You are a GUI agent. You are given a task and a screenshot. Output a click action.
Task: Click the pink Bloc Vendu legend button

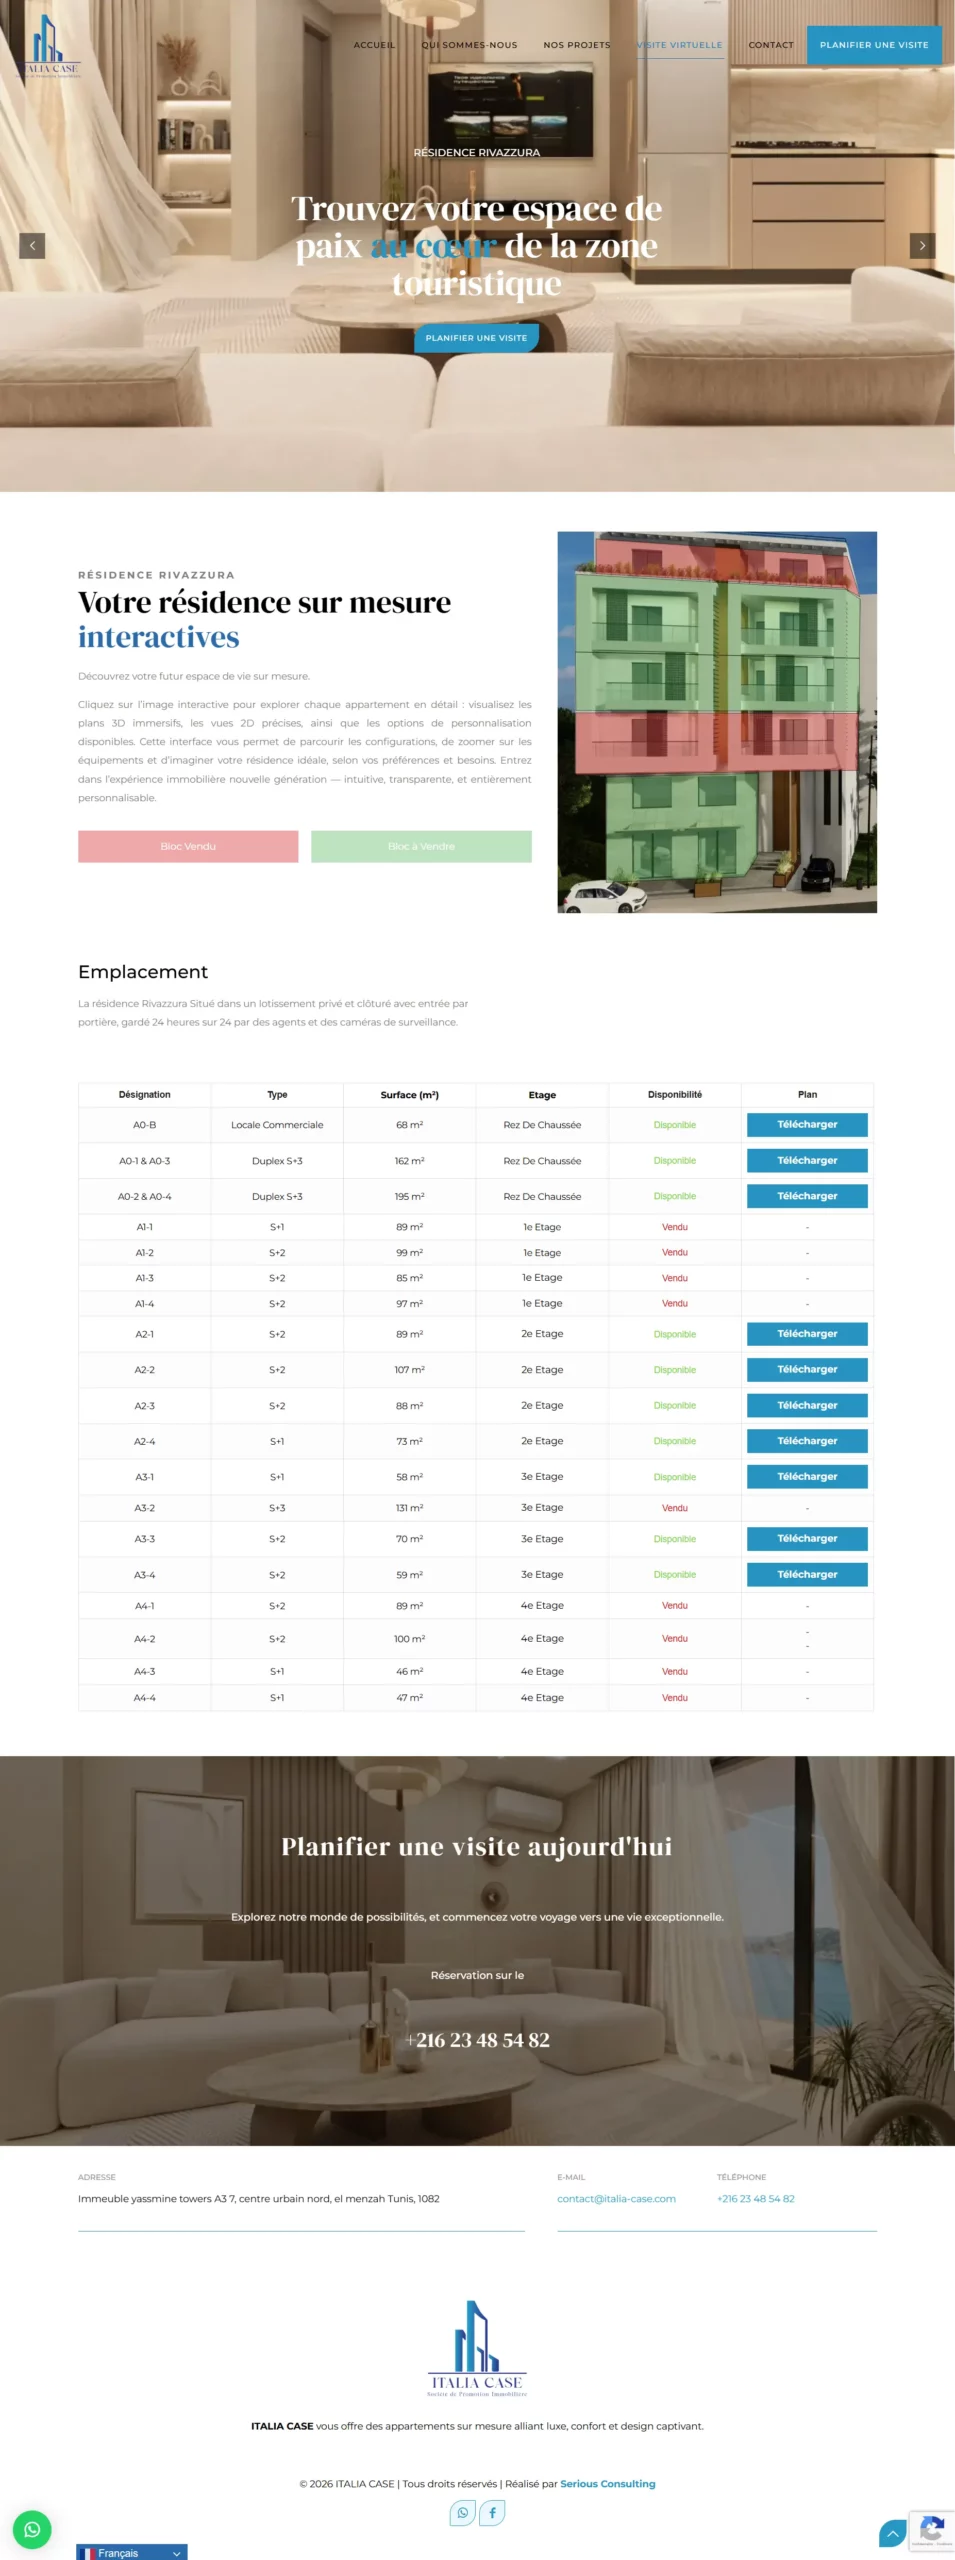pos(188,846)
